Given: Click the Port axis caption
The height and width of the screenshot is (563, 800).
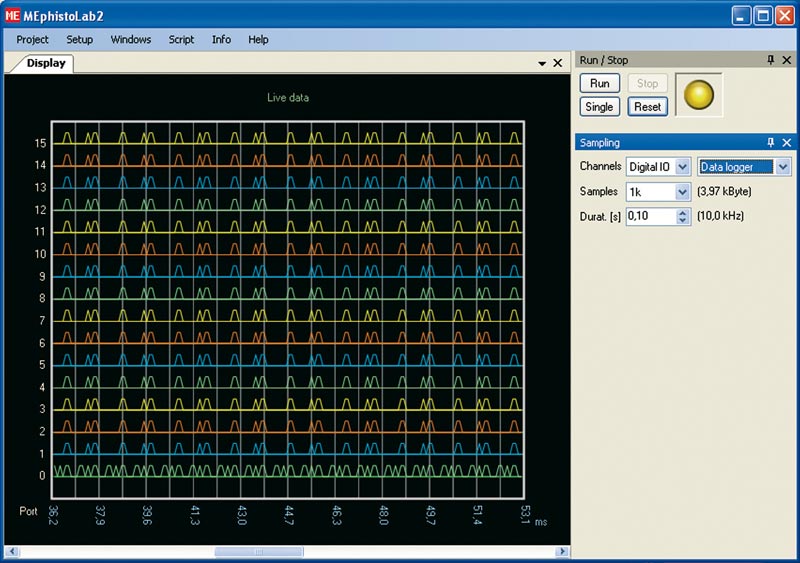Looking at the screenshot, I should point(29,511).
